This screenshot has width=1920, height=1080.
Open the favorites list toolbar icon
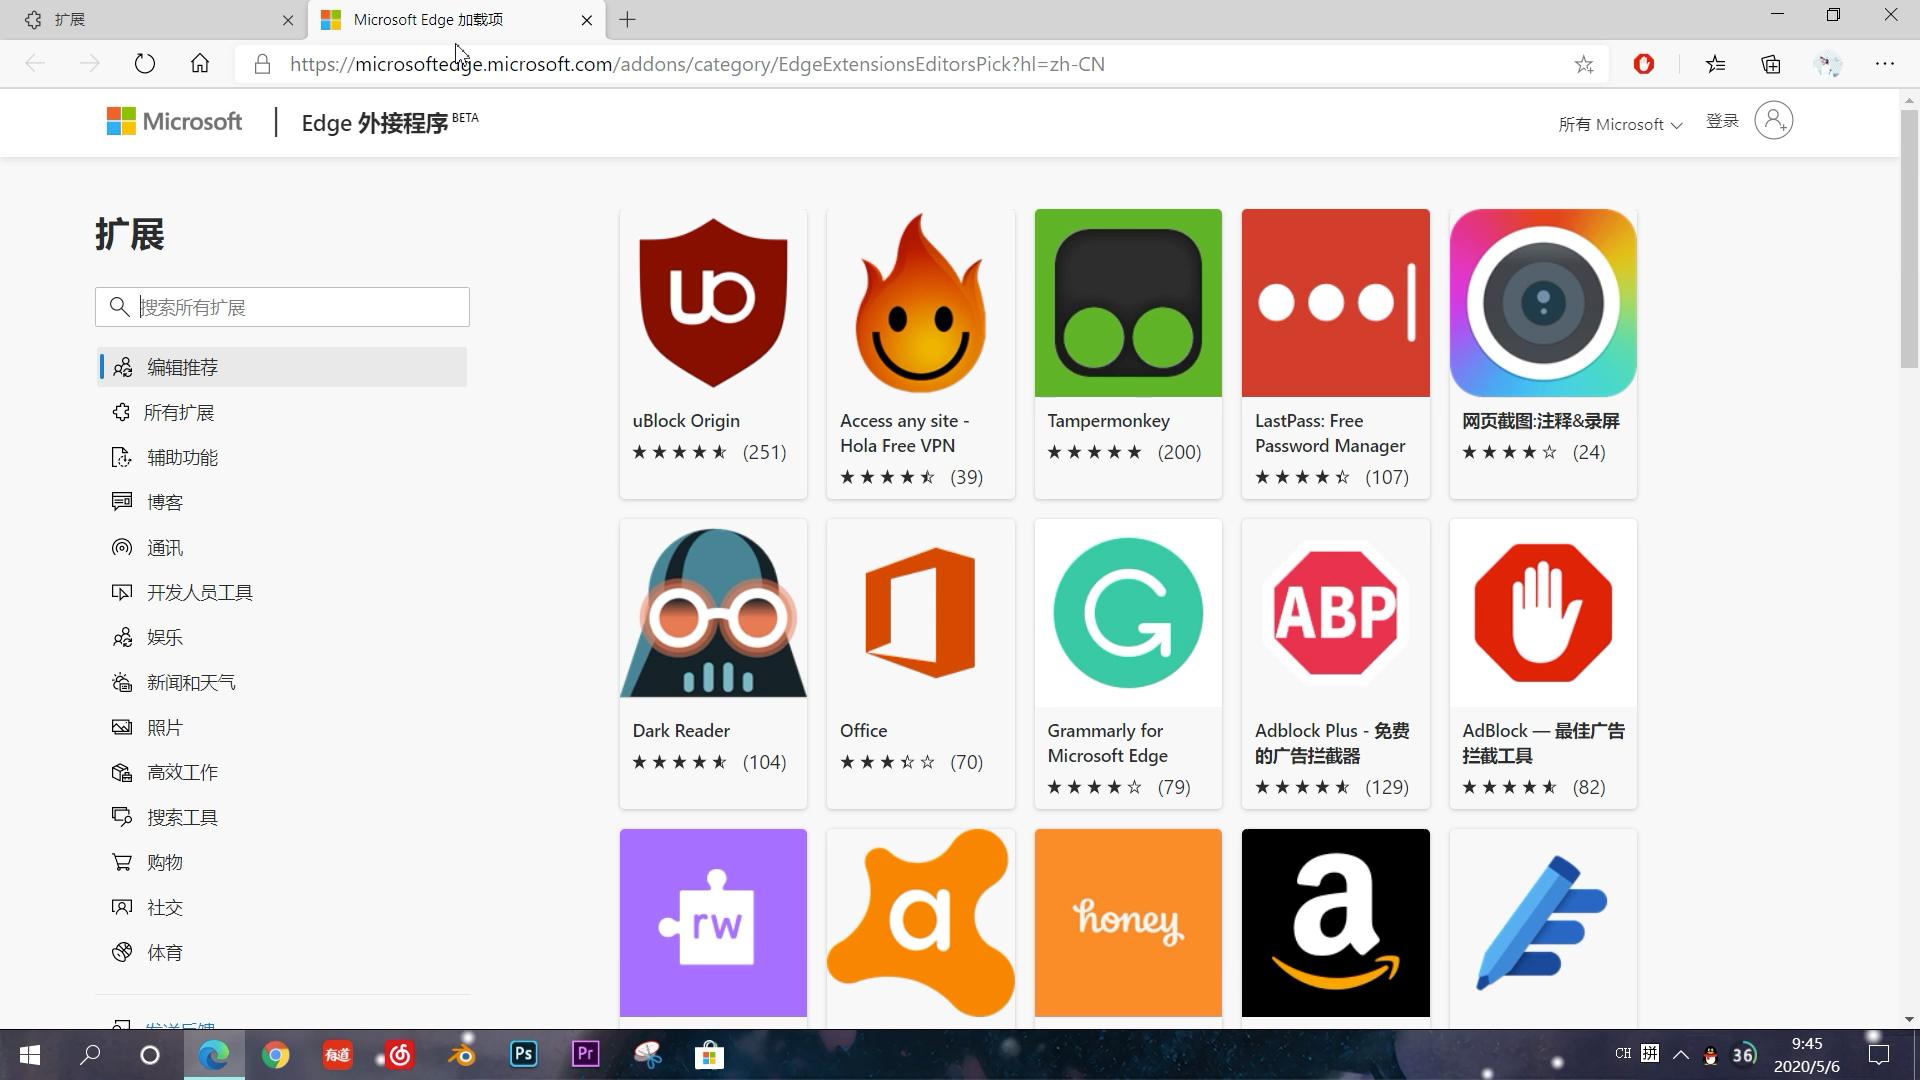coord(1716,64)
